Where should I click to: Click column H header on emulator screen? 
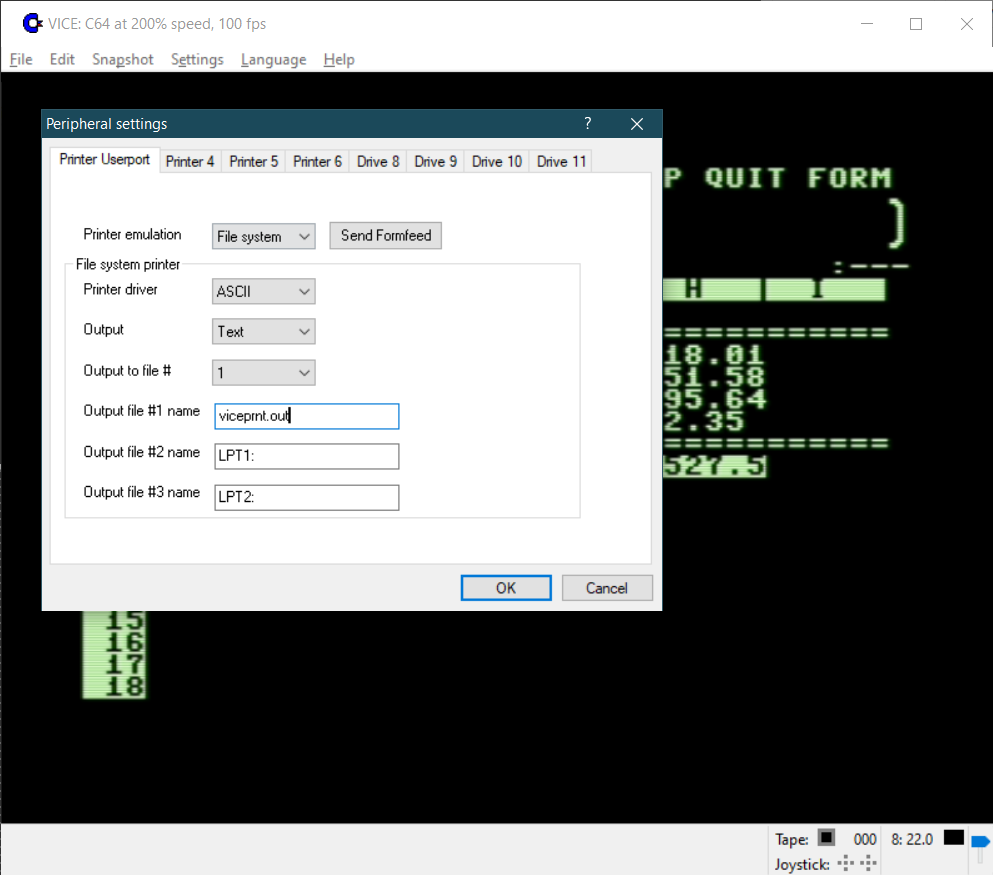coord(712,289)
